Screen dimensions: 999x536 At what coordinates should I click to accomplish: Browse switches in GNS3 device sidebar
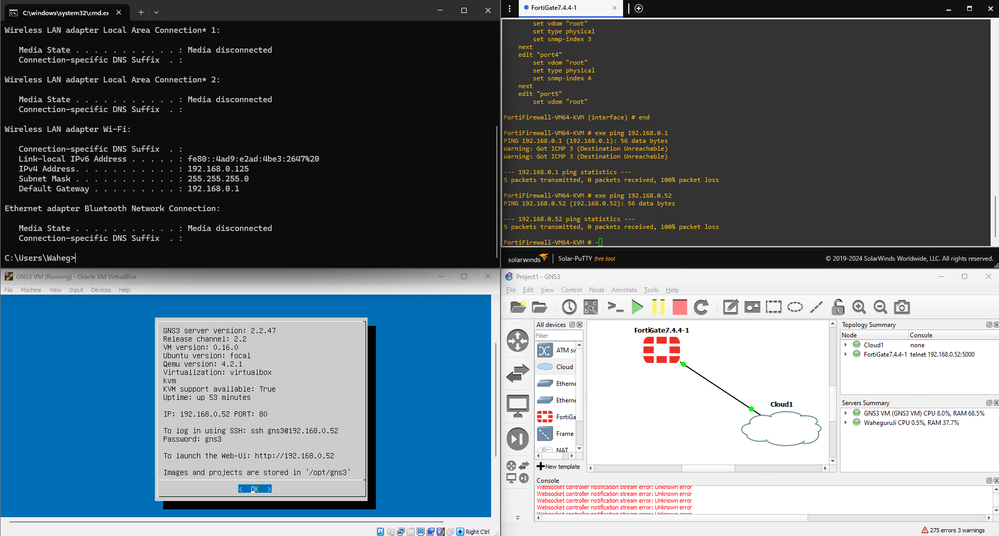[x=517, y=373]
